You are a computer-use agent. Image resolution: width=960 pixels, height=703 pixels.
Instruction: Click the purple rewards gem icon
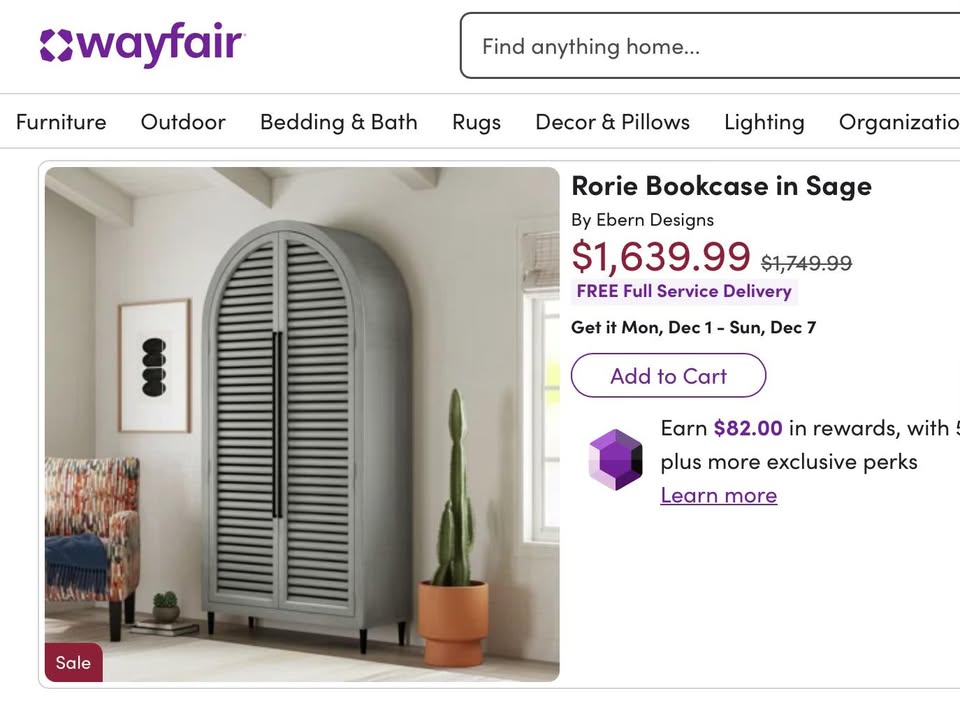615,460
